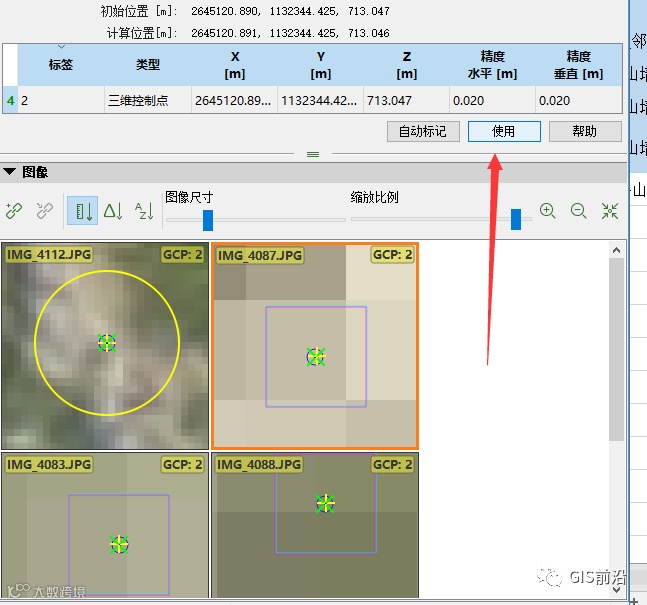Click the 类型 column header
The image size is (647, 605).
click(148, 65)
